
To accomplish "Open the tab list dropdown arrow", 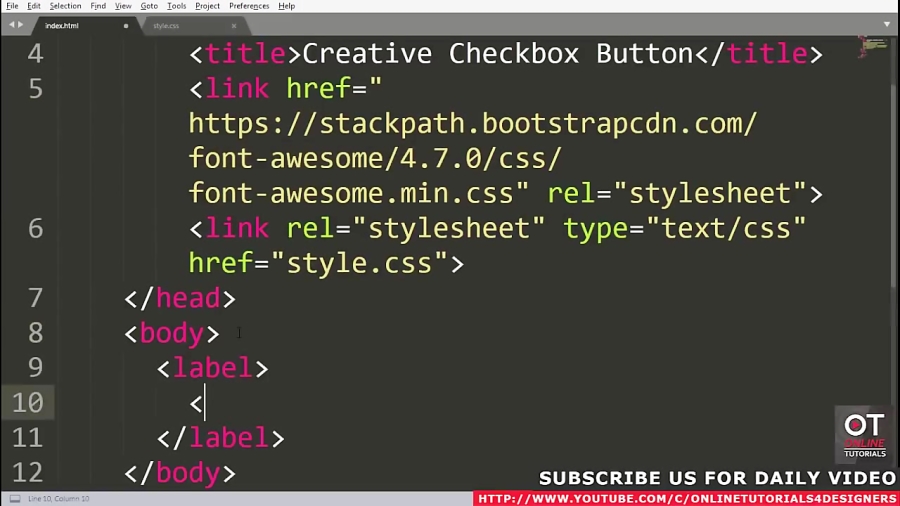I will coord(886,25).
